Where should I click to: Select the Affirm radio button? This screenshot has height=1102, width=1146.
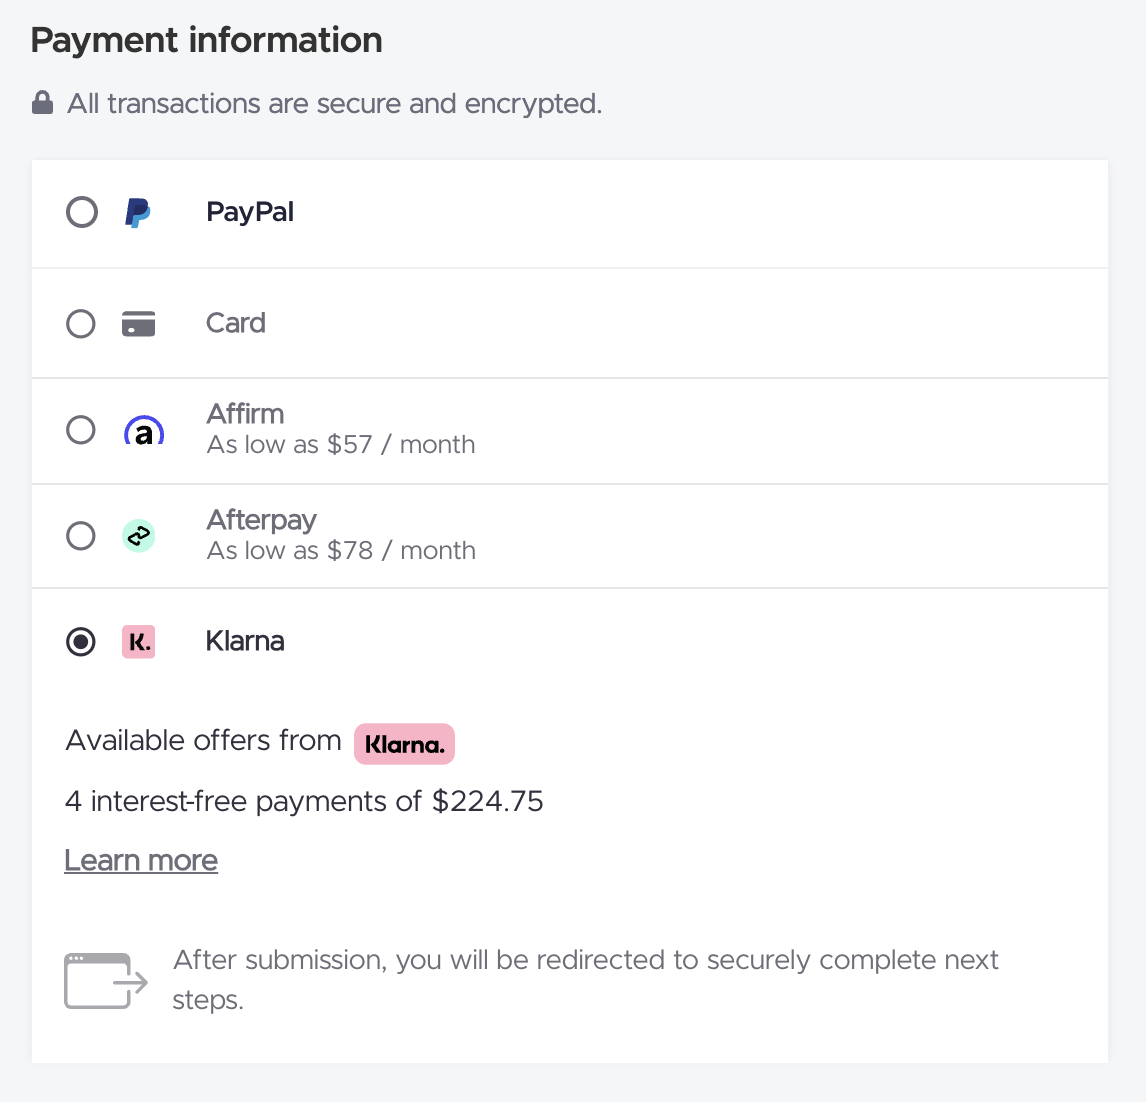pyautogui.click(x=81, y=430)
